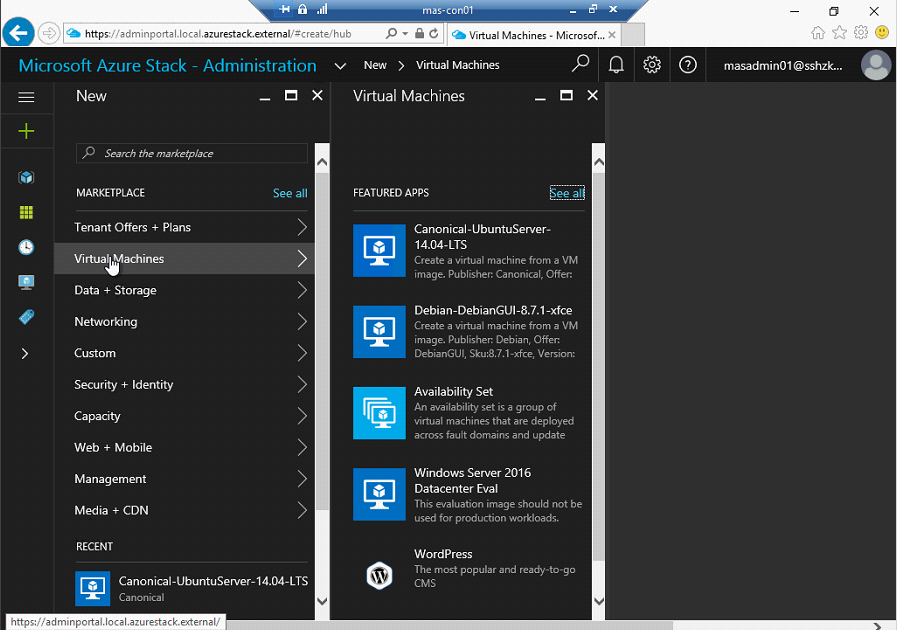
Task: Select Availability Set title text
Action: click(x=454, y=391)
